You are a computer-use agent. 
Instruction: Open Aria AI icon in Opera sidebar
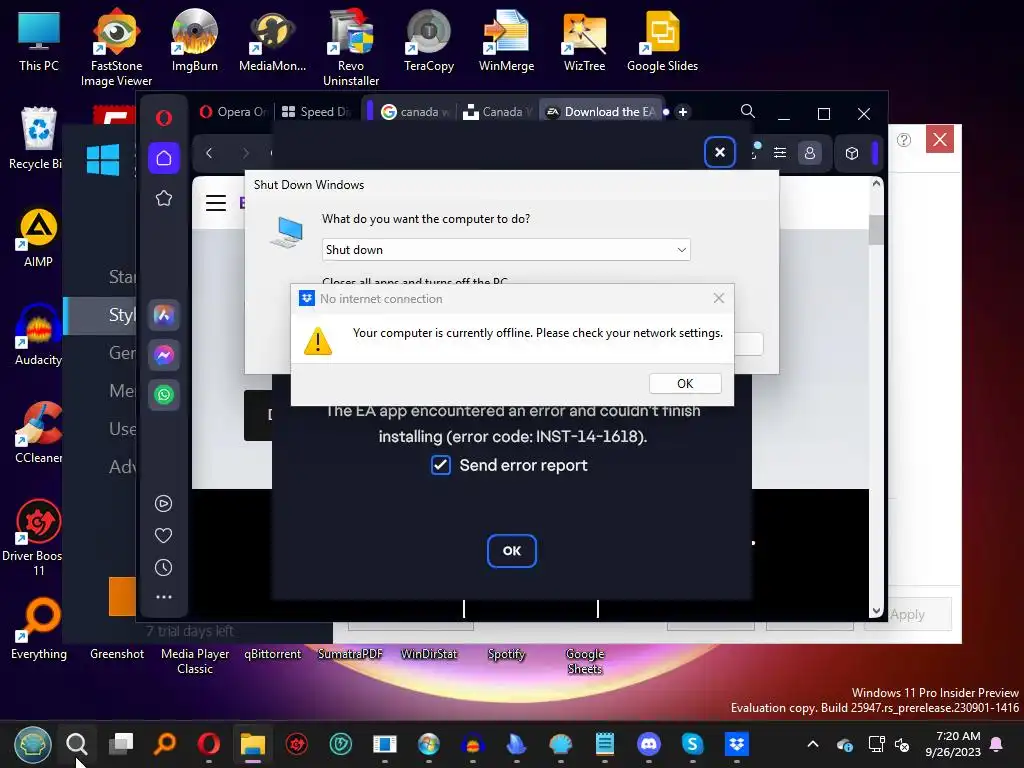(x=164, y=315)
